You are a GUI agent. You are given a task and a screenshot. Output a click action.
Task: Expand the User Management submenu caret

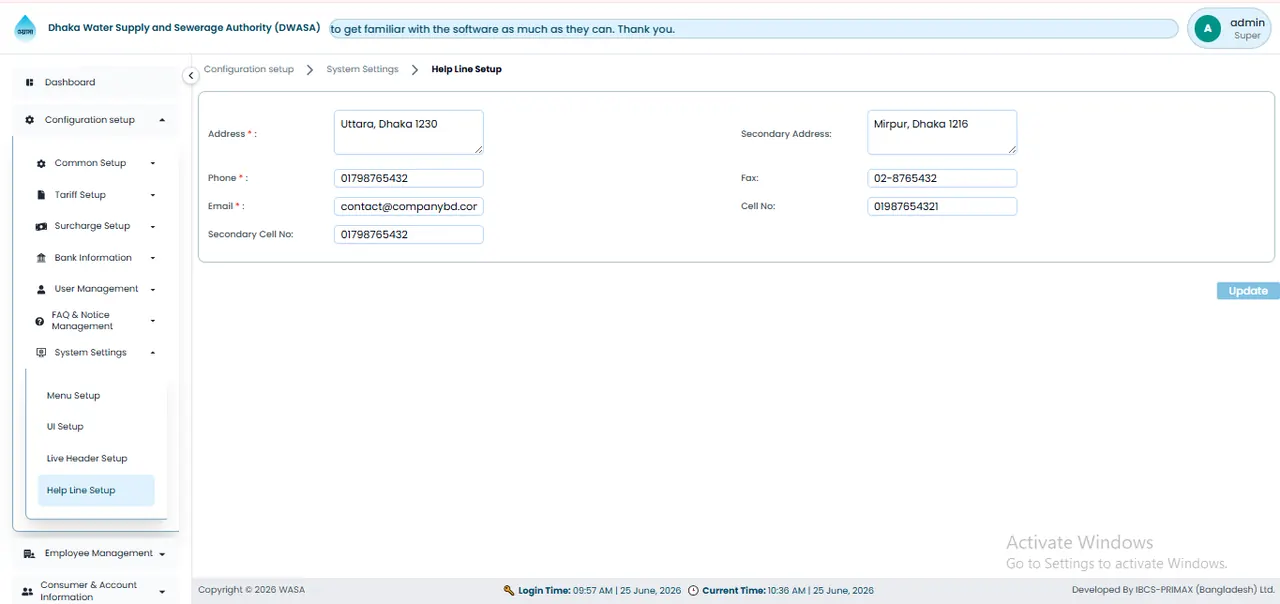pyautogui.click(x=153, y=290)
